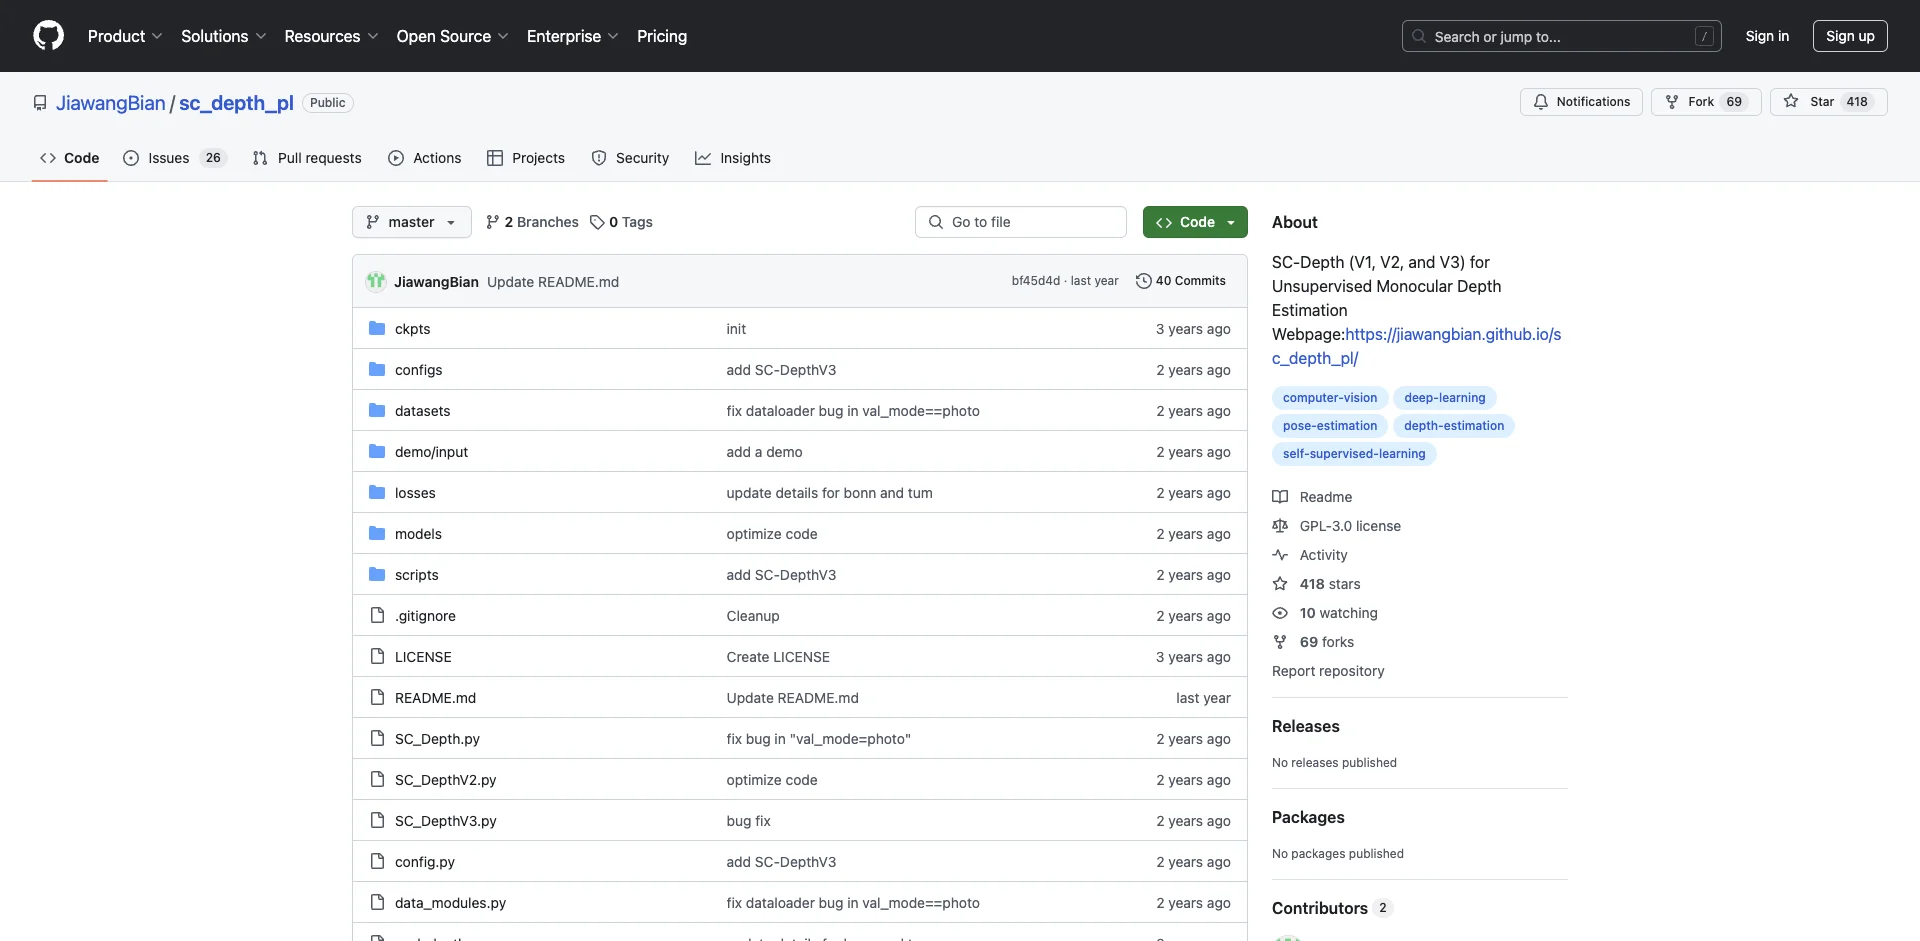Open the Pricing page
Screen dimensions: 1920x941
tap(662, 36)
